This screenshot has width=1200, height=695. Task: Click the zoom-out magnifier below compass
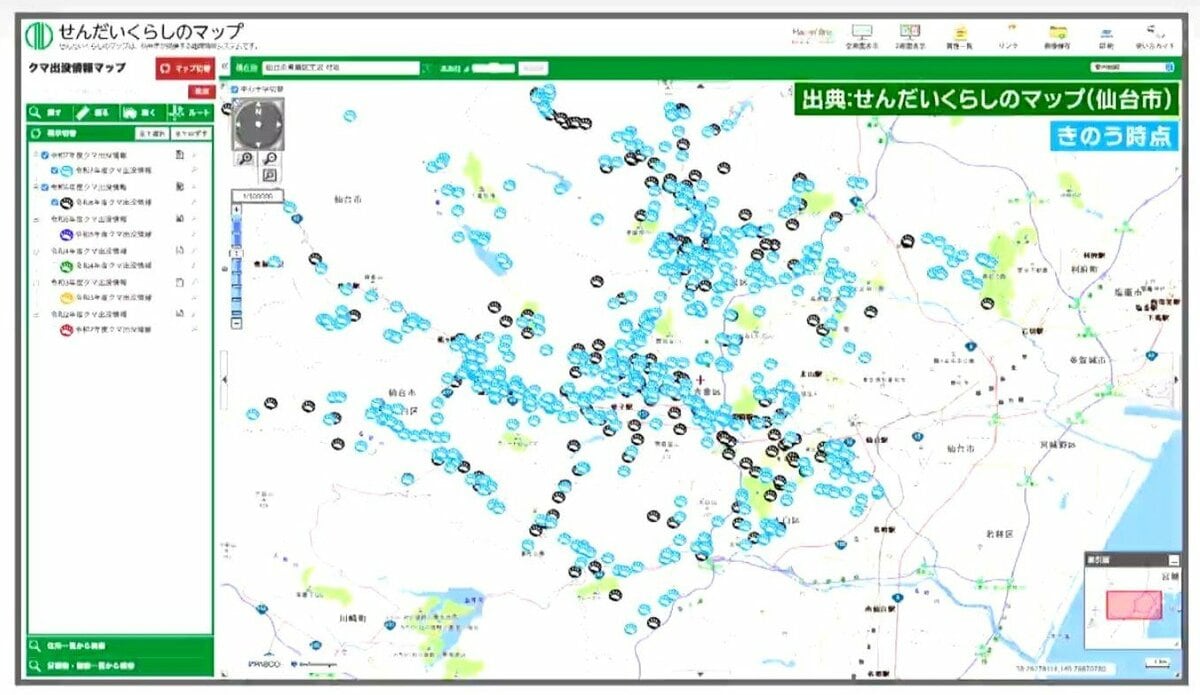point(270,159)
